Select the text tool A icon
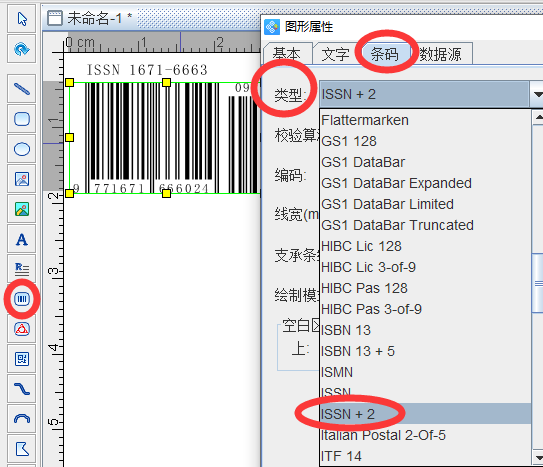This screenshot has height=467, width=543. [x=21, y=239]
